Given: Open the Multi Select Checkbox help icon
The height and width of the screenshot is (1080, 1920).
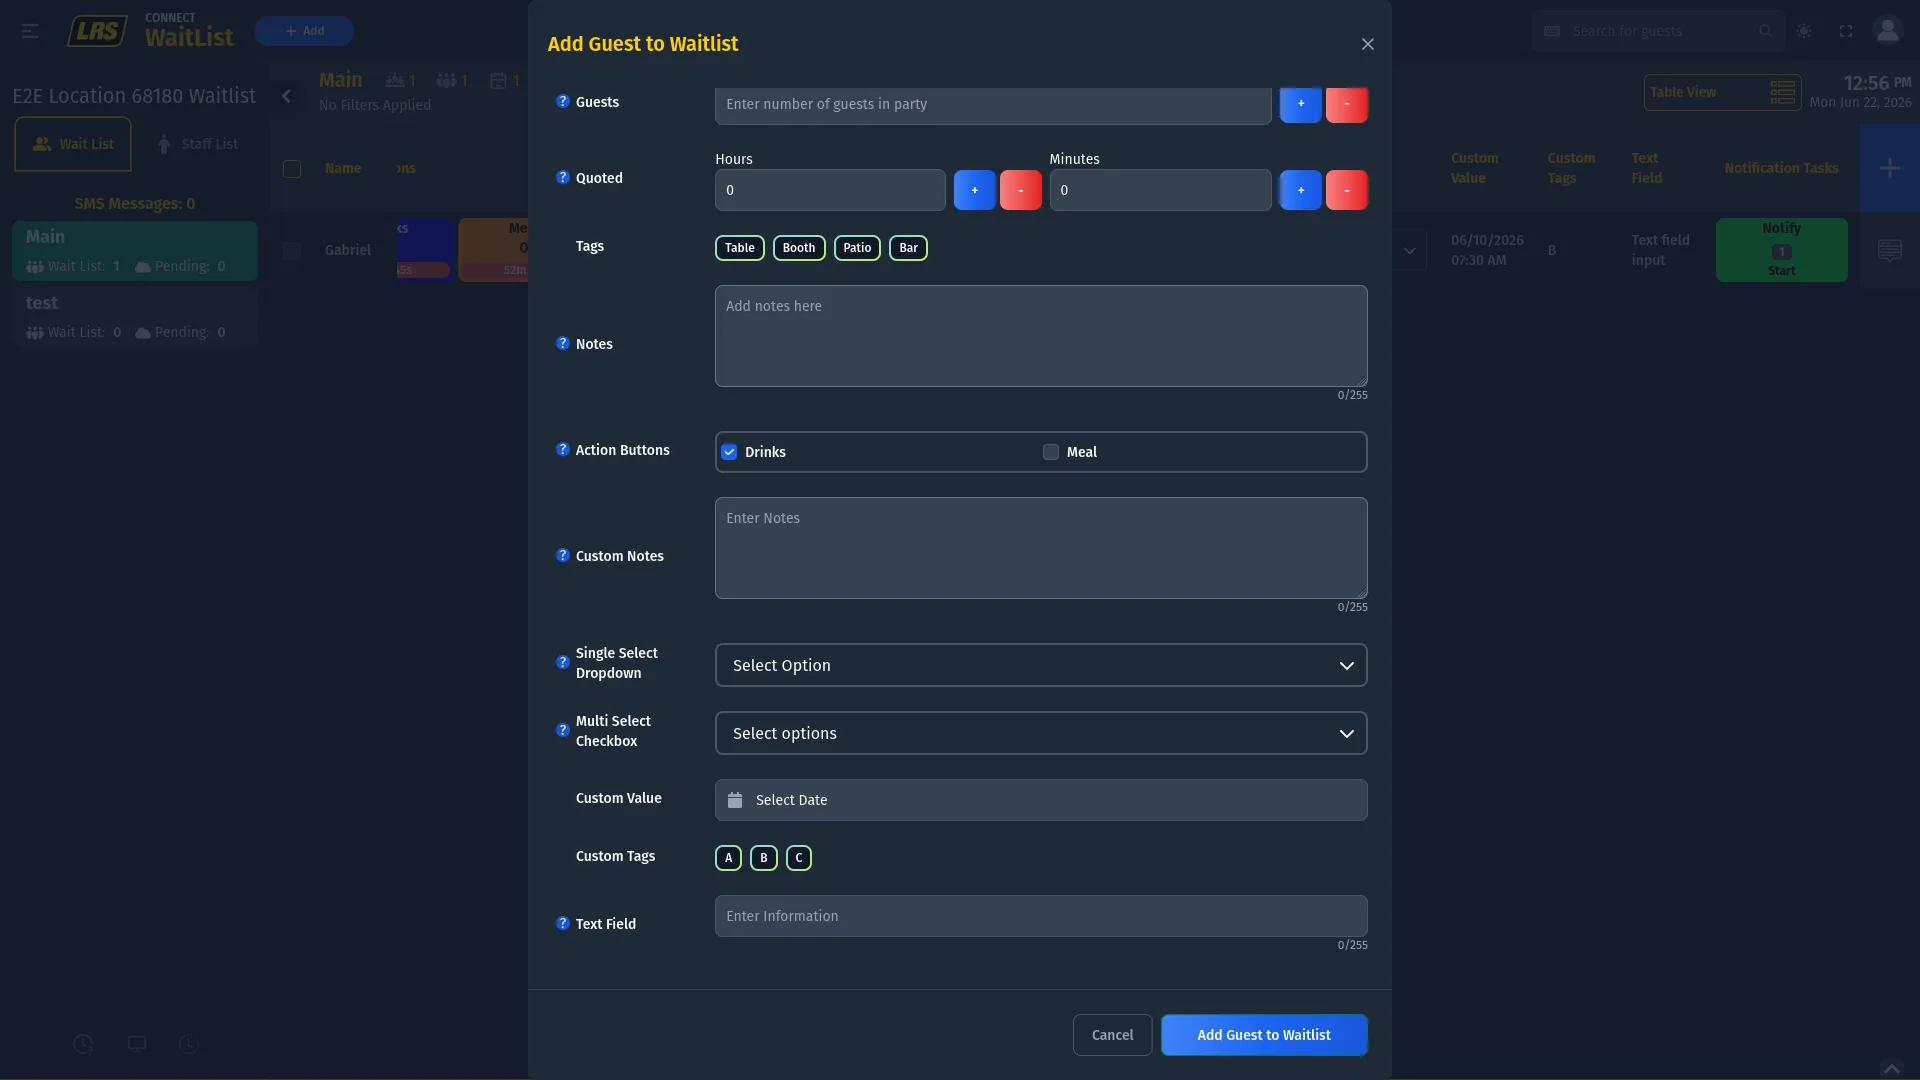Looking at the screenshot, I should 562,731.
